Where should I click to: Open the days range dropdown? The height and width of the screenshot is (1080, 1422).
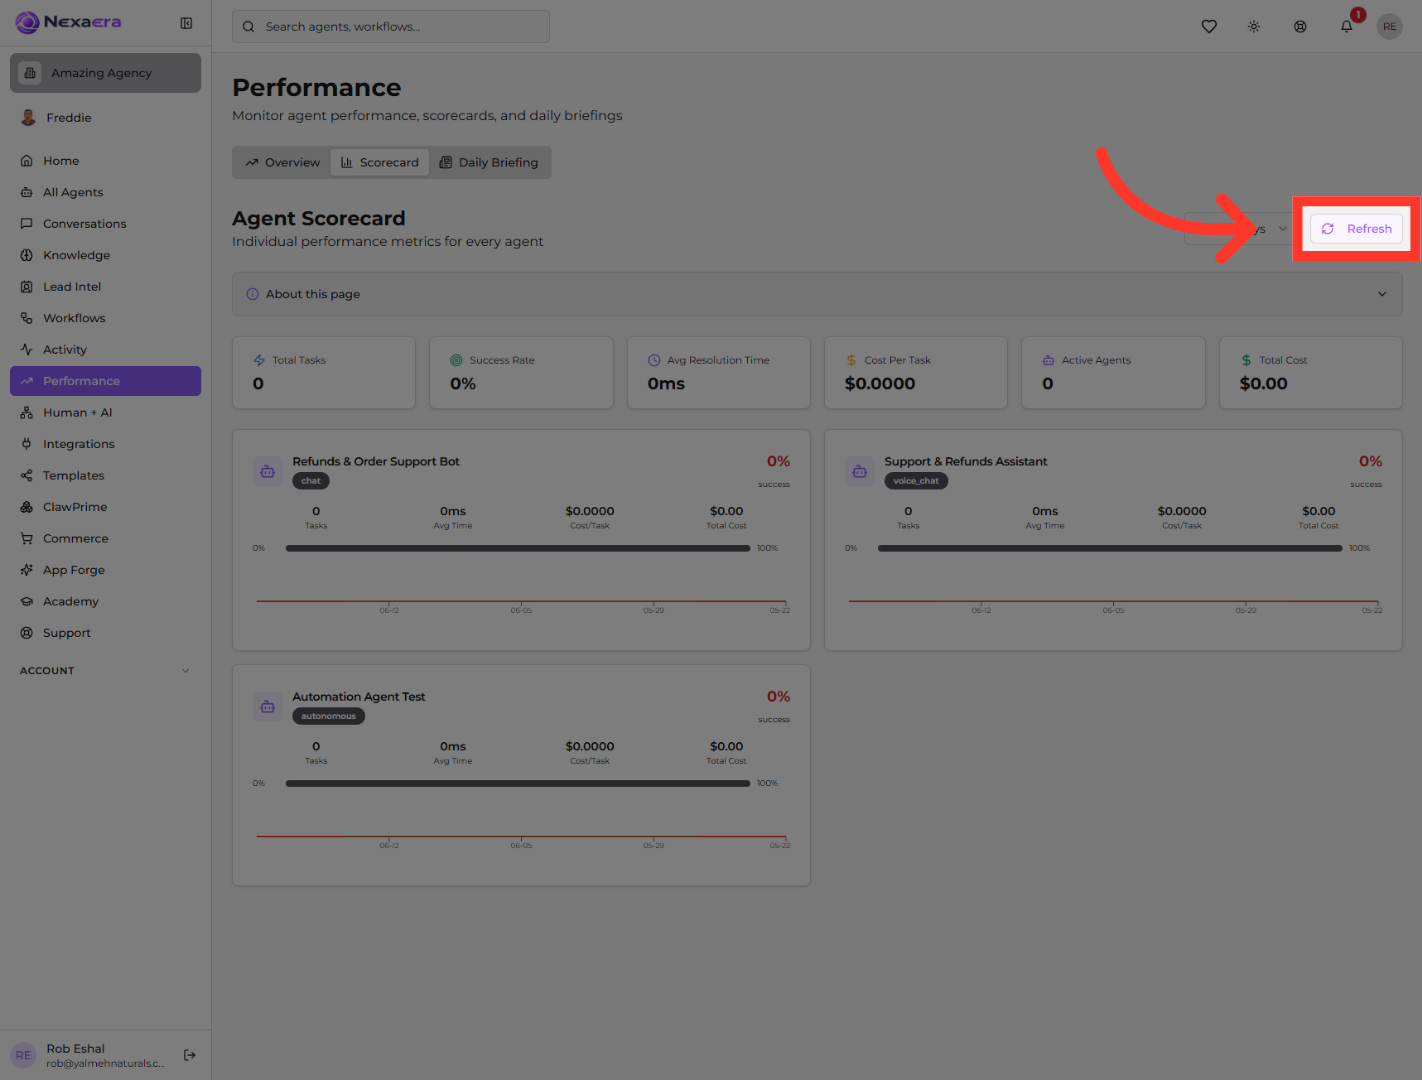point(1238,229)
